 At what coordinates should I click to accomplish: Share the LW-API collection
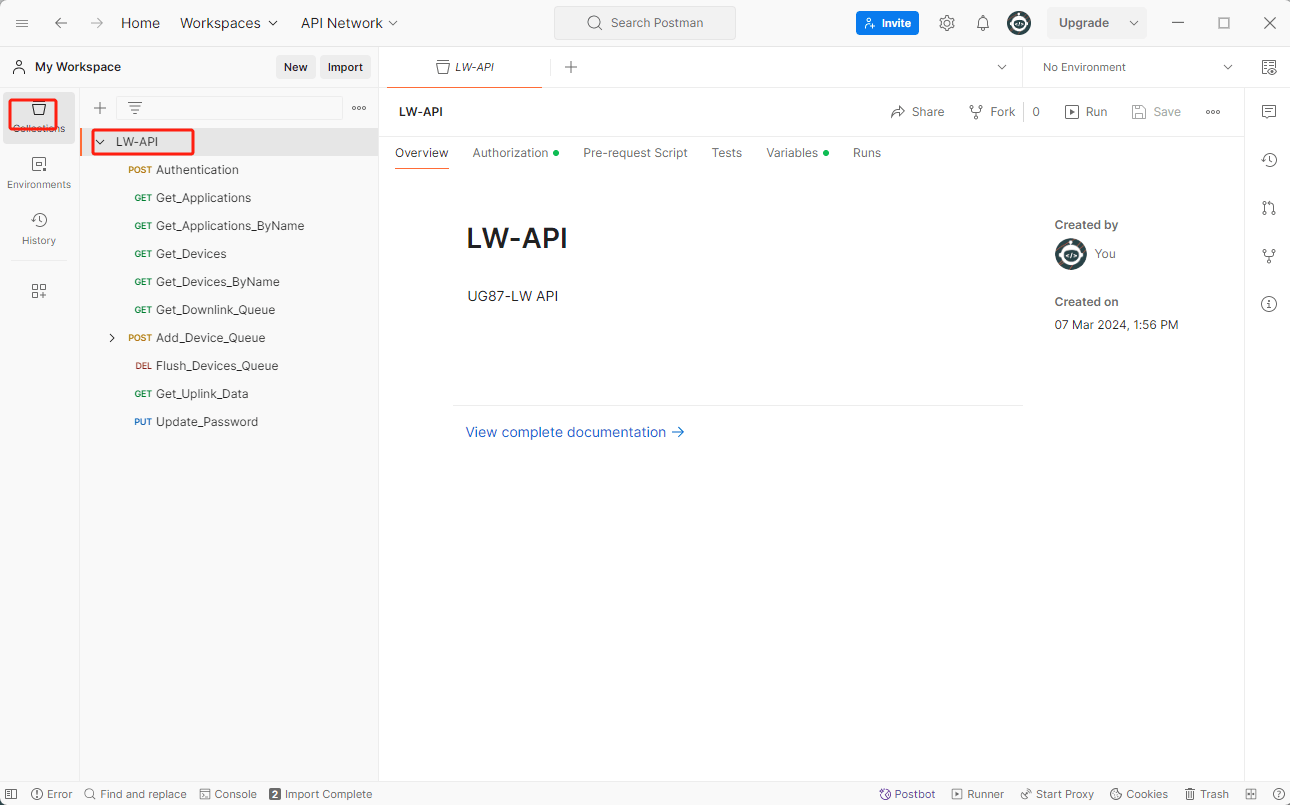917,112
